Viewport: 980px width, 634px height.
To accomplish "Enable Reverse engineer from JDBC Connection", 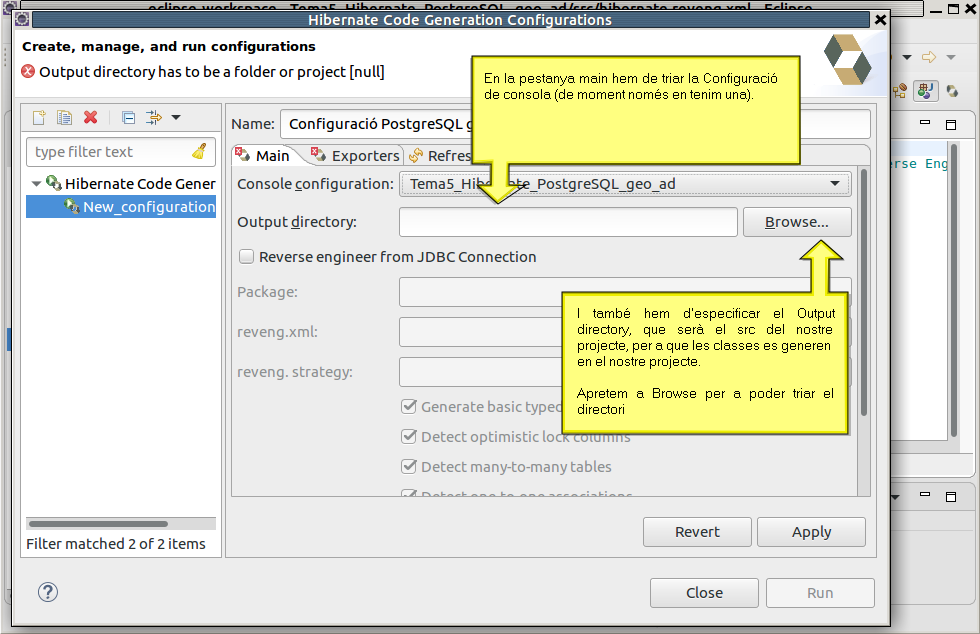I will [247, 257].
